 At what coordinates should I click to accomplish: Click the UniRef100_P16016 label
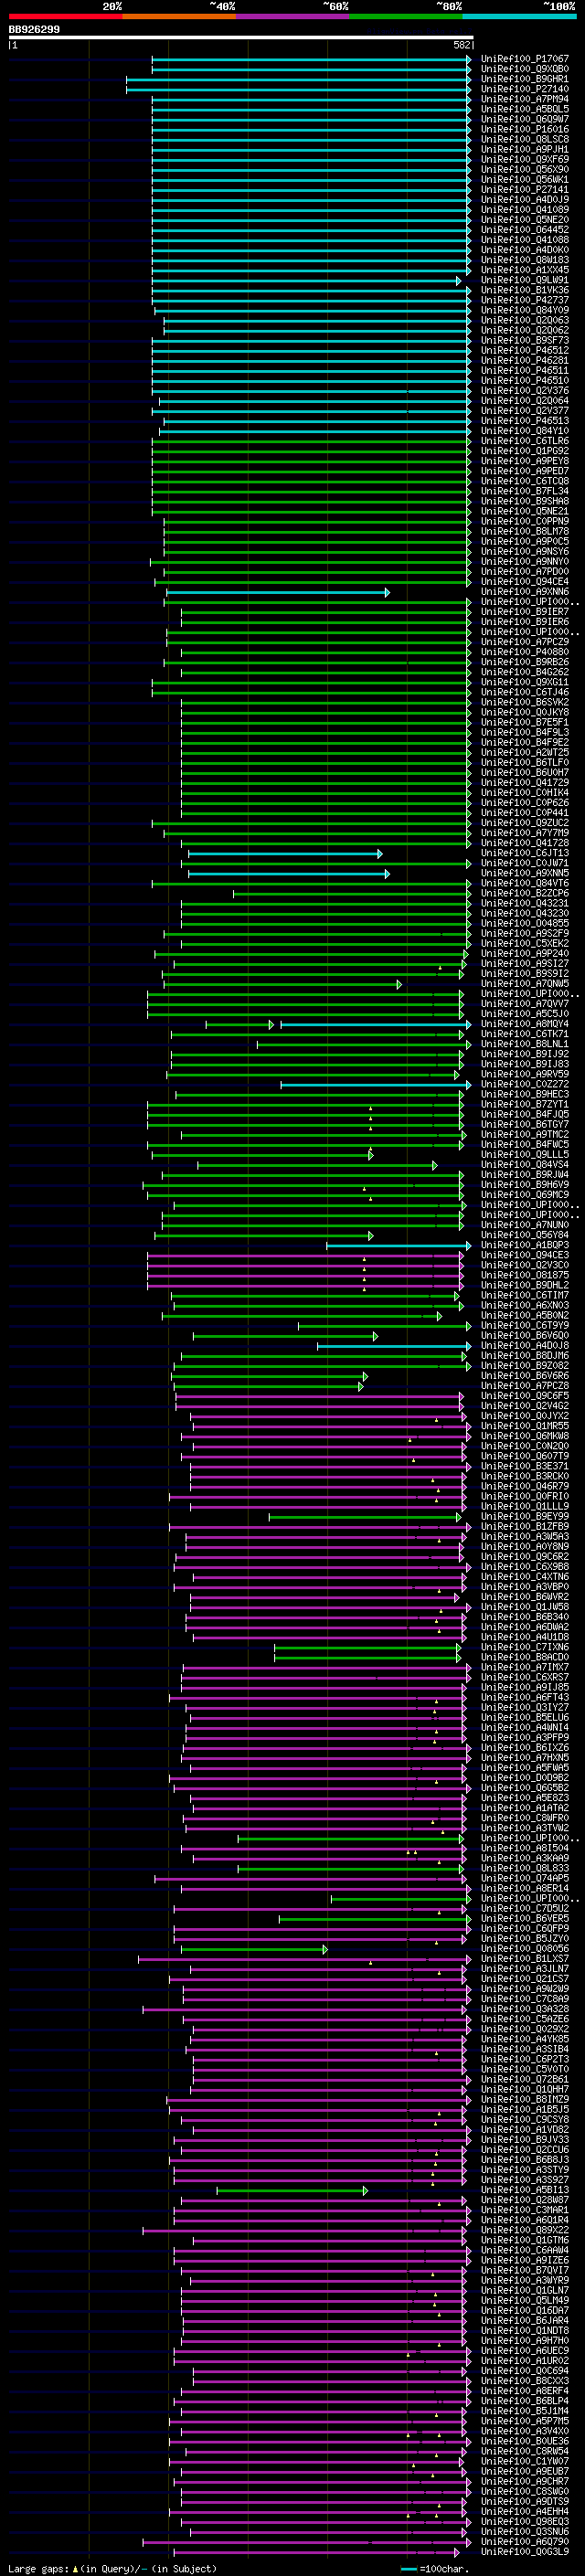[525, 129]
